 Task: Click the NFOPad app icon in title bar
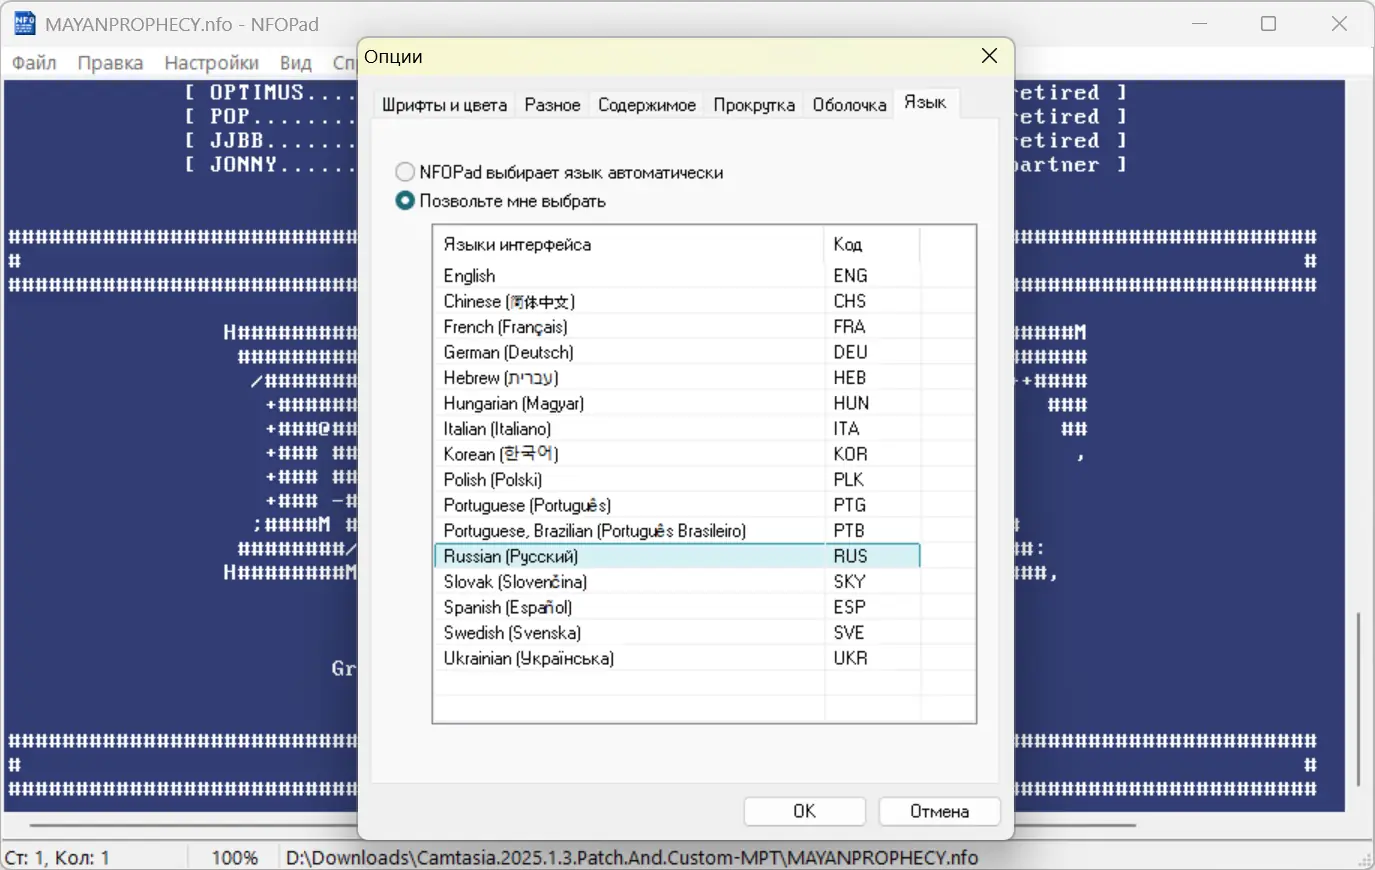(24, 24)
